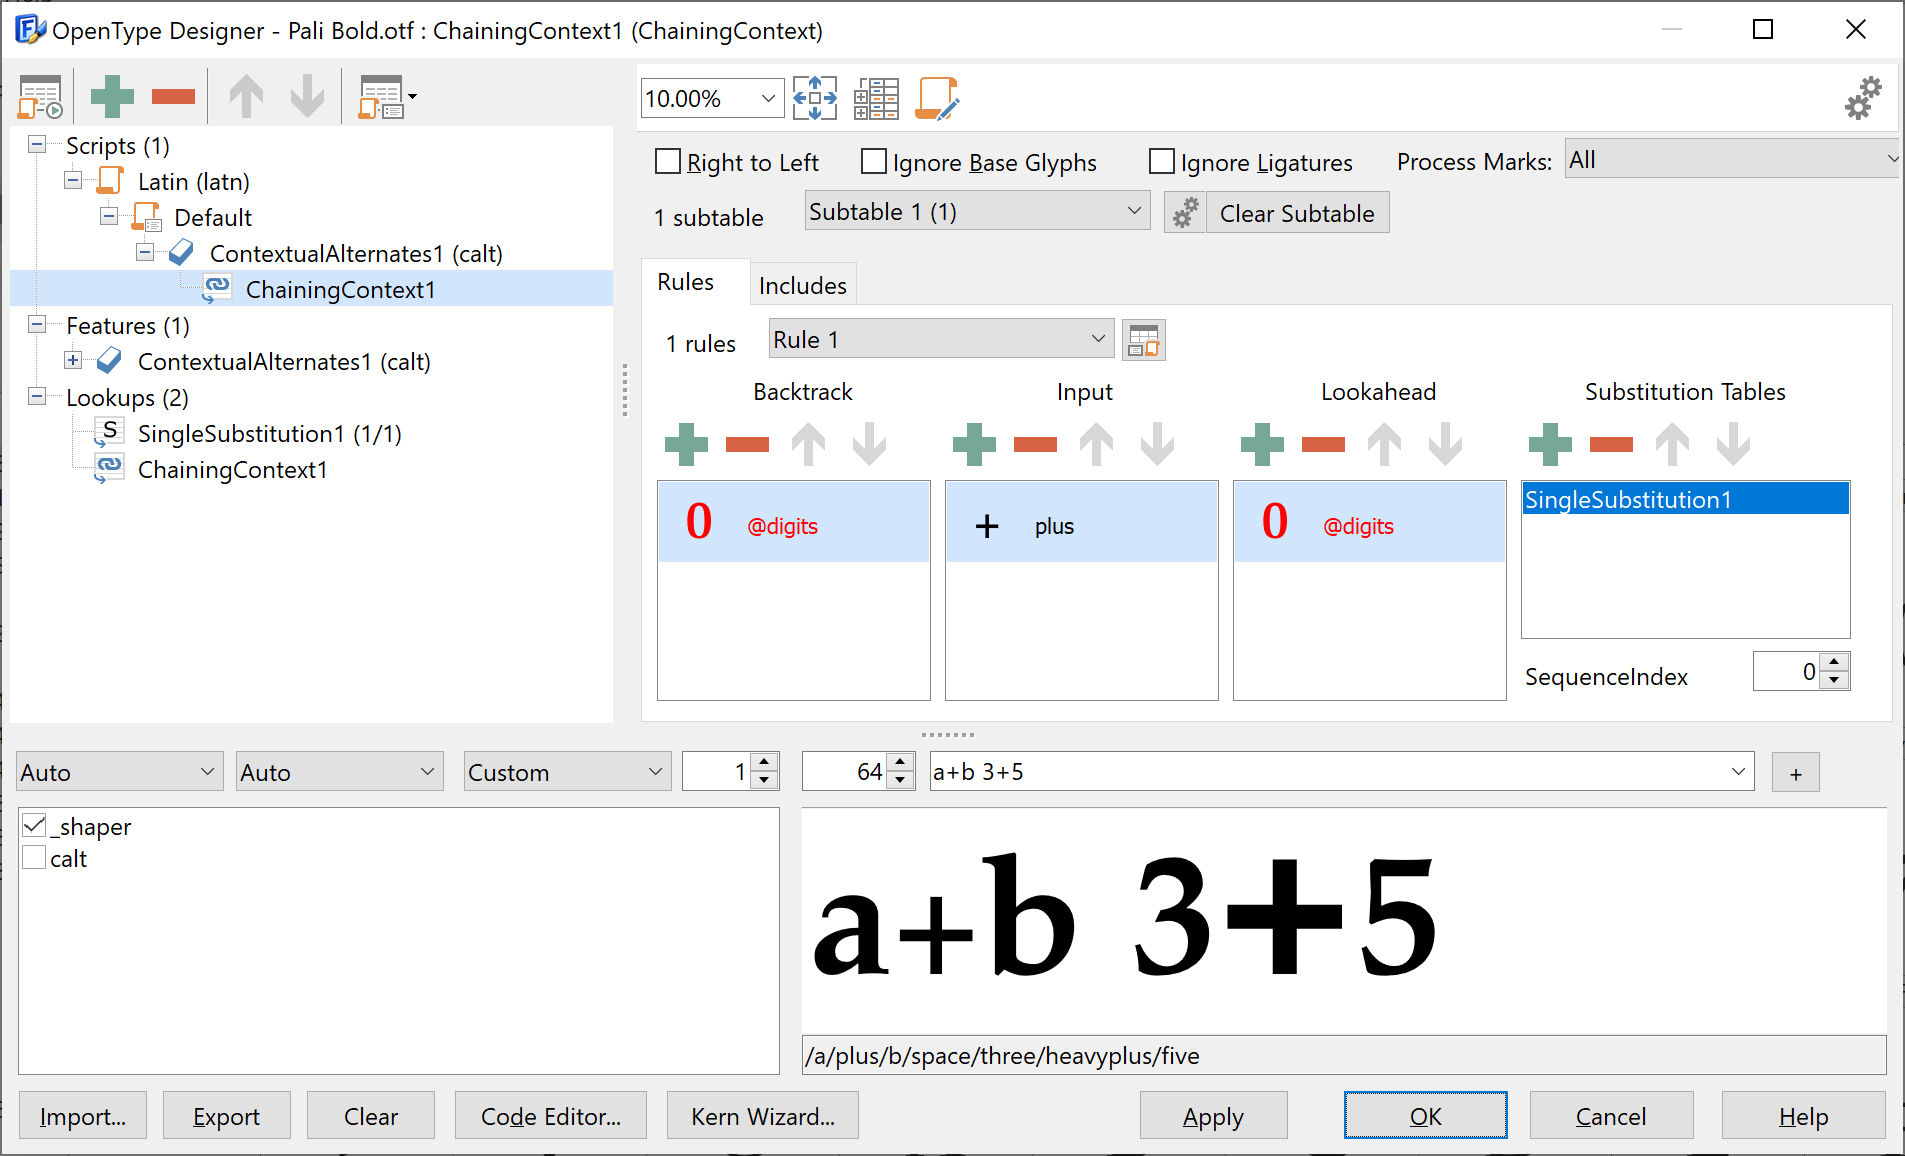1905x1156 pixels.
Task: Click the script edit pencil icon
Action: pos(937,98)
